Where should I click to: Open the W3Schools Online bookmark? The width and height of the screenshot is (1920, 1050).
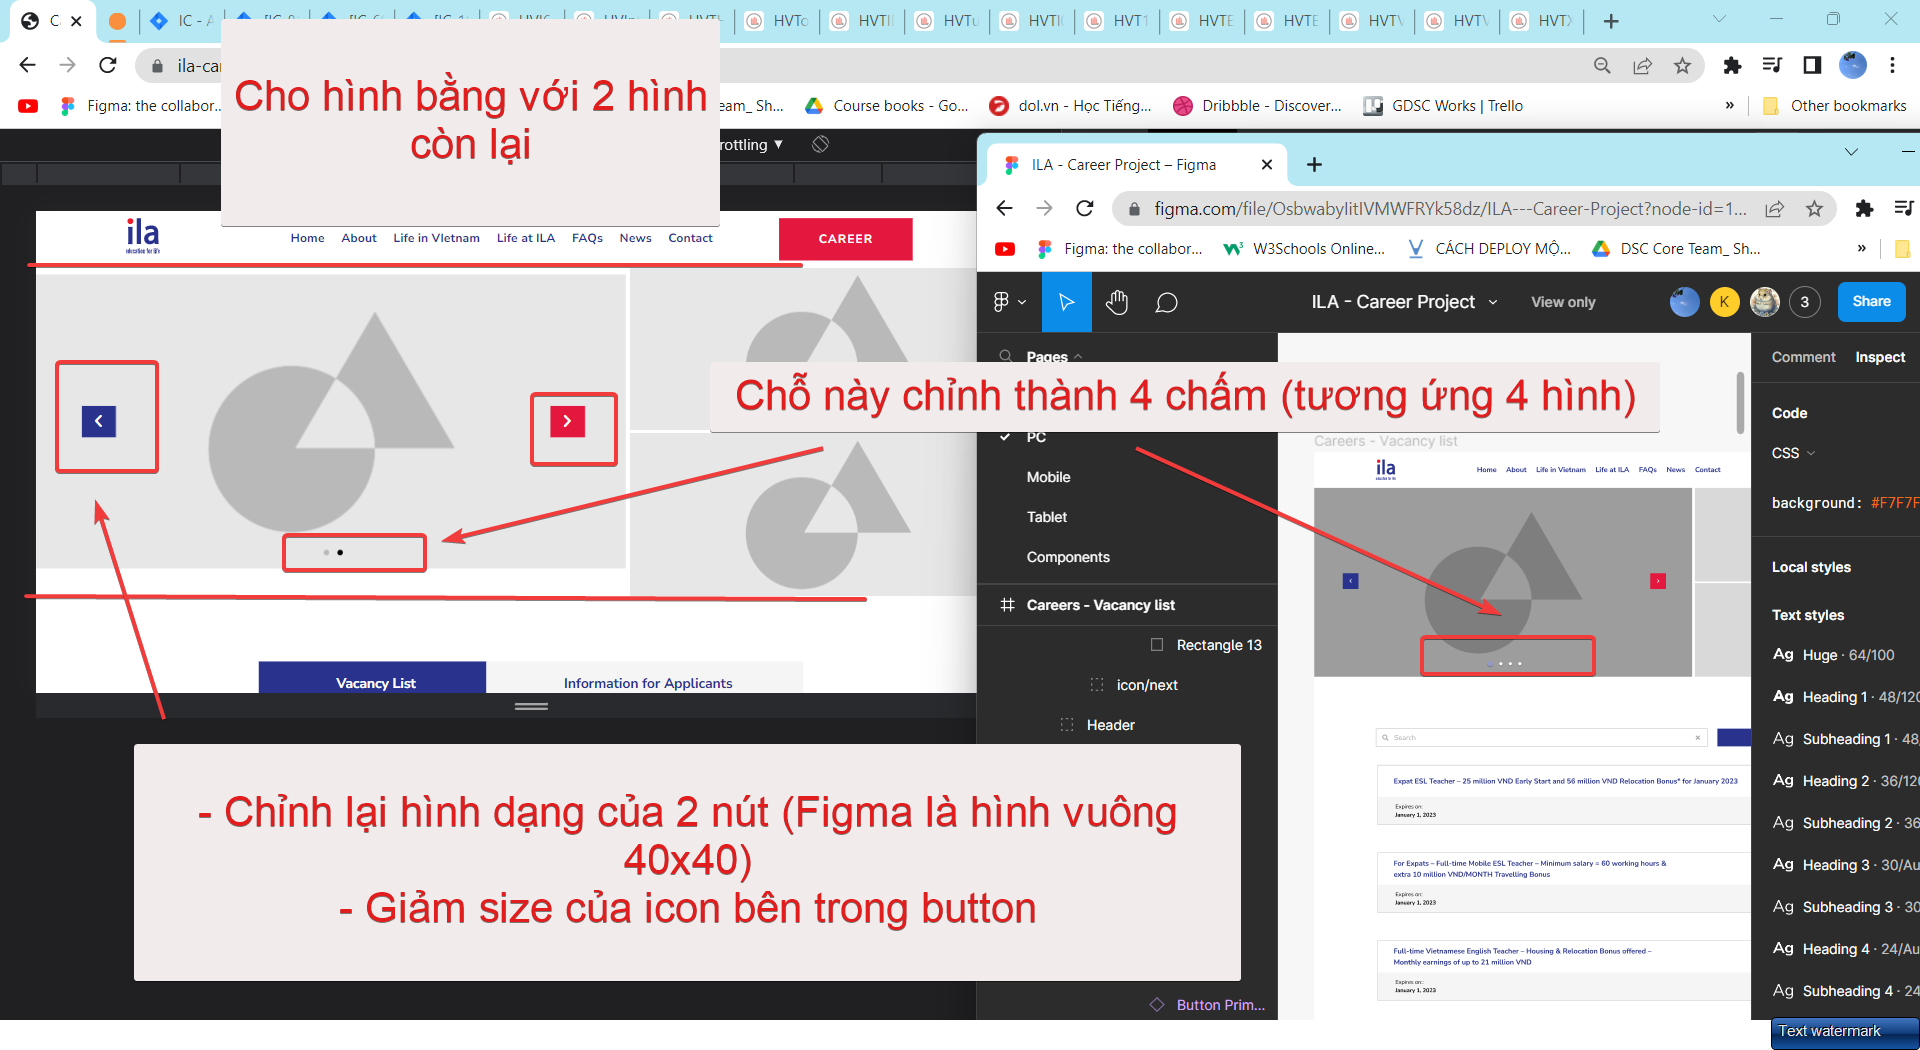(1305, 249)
